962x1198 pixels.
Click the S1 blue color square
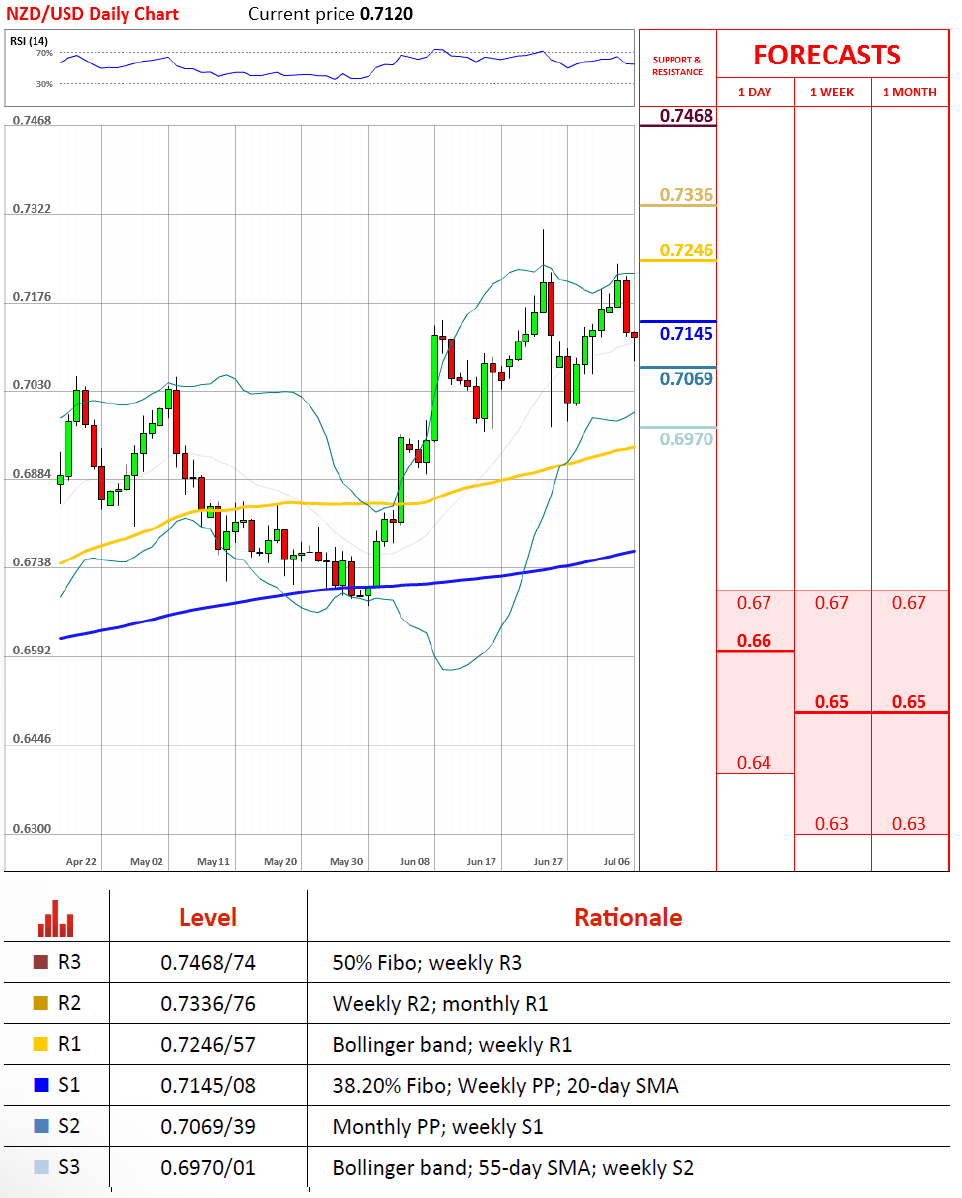(41, 1085)
